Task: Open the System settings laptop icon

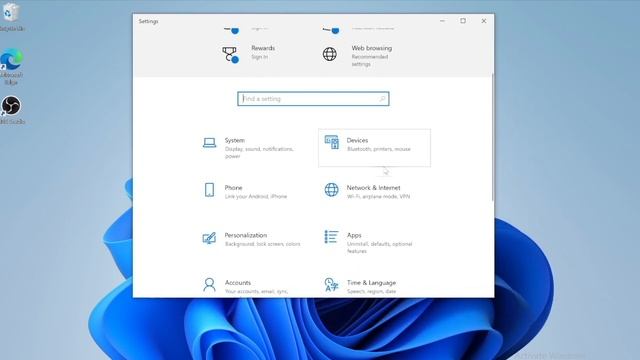Action: (x=209, y=143)
